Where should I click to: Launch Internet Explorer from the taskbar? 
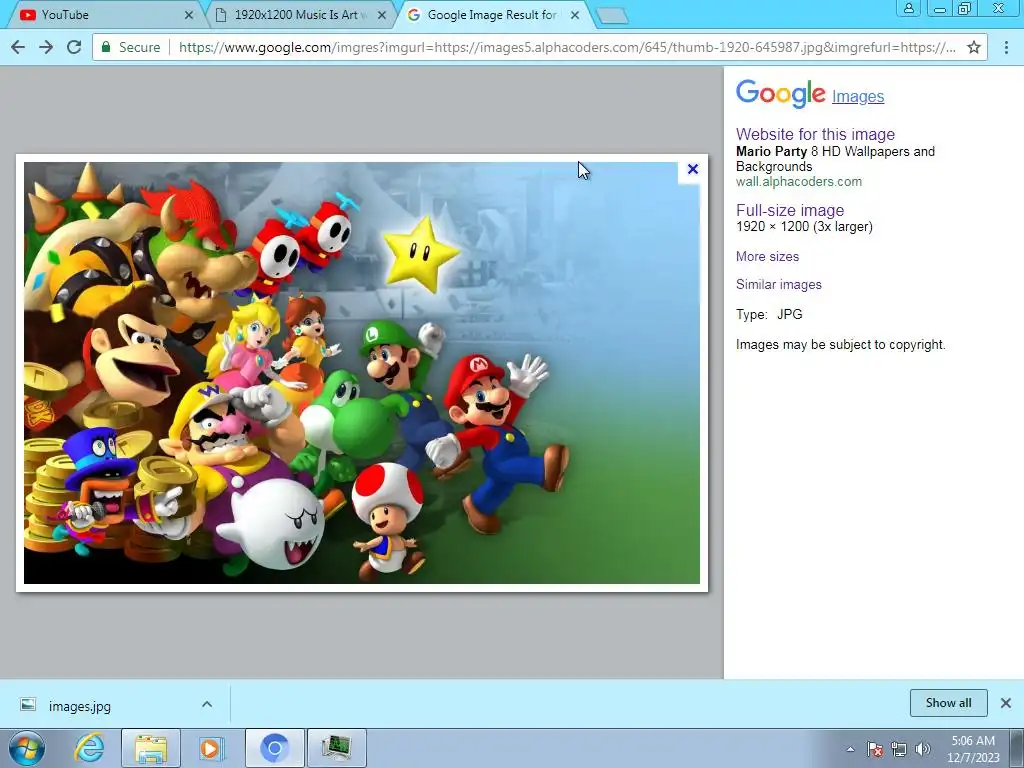pyautogui.click(x=89, y=748)
